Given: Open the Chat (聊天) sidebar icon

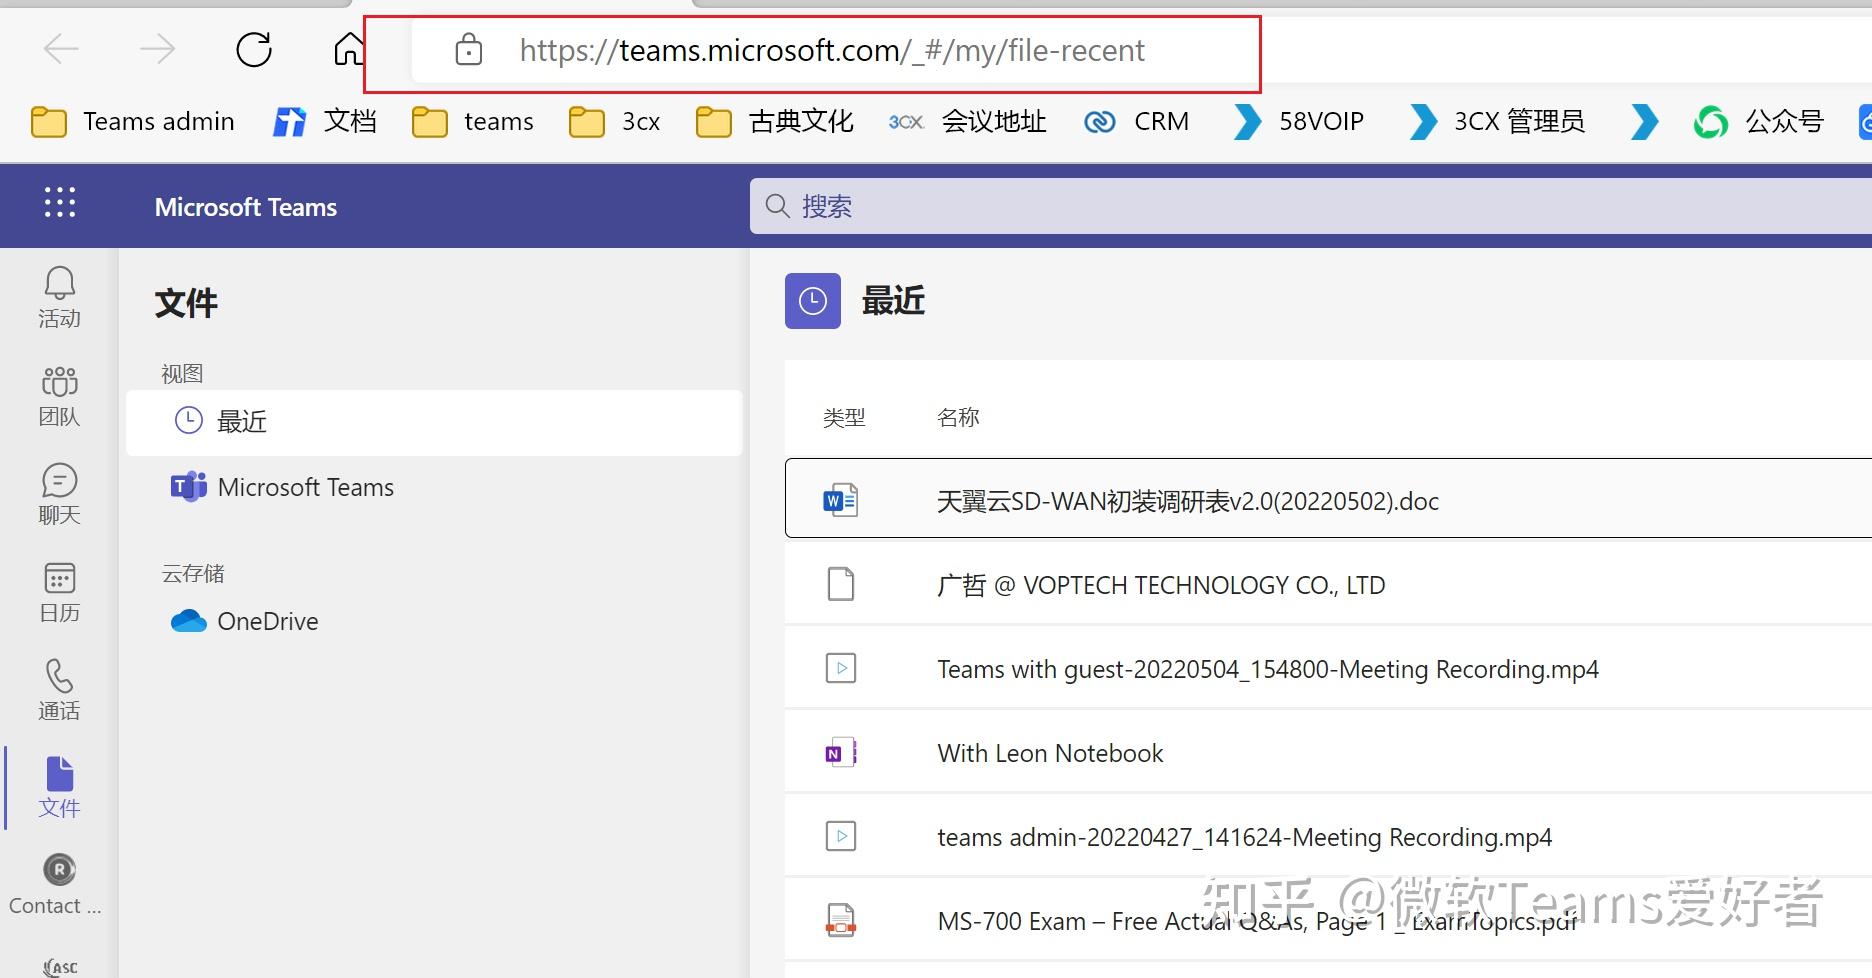Looking at the screenshot, I should (x=59, y=490).
